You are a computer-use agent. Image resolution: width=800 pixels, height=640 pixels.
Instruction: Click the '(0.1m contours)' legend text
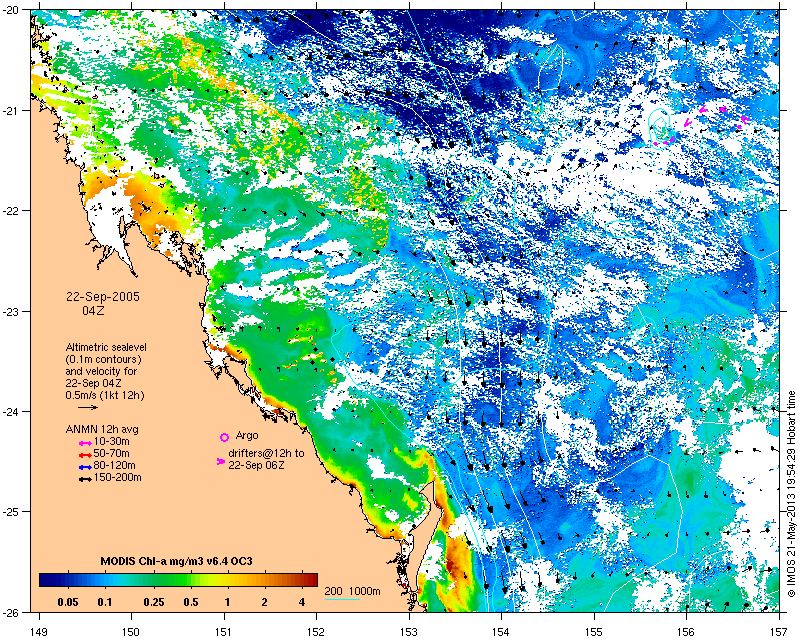point(104,359)
